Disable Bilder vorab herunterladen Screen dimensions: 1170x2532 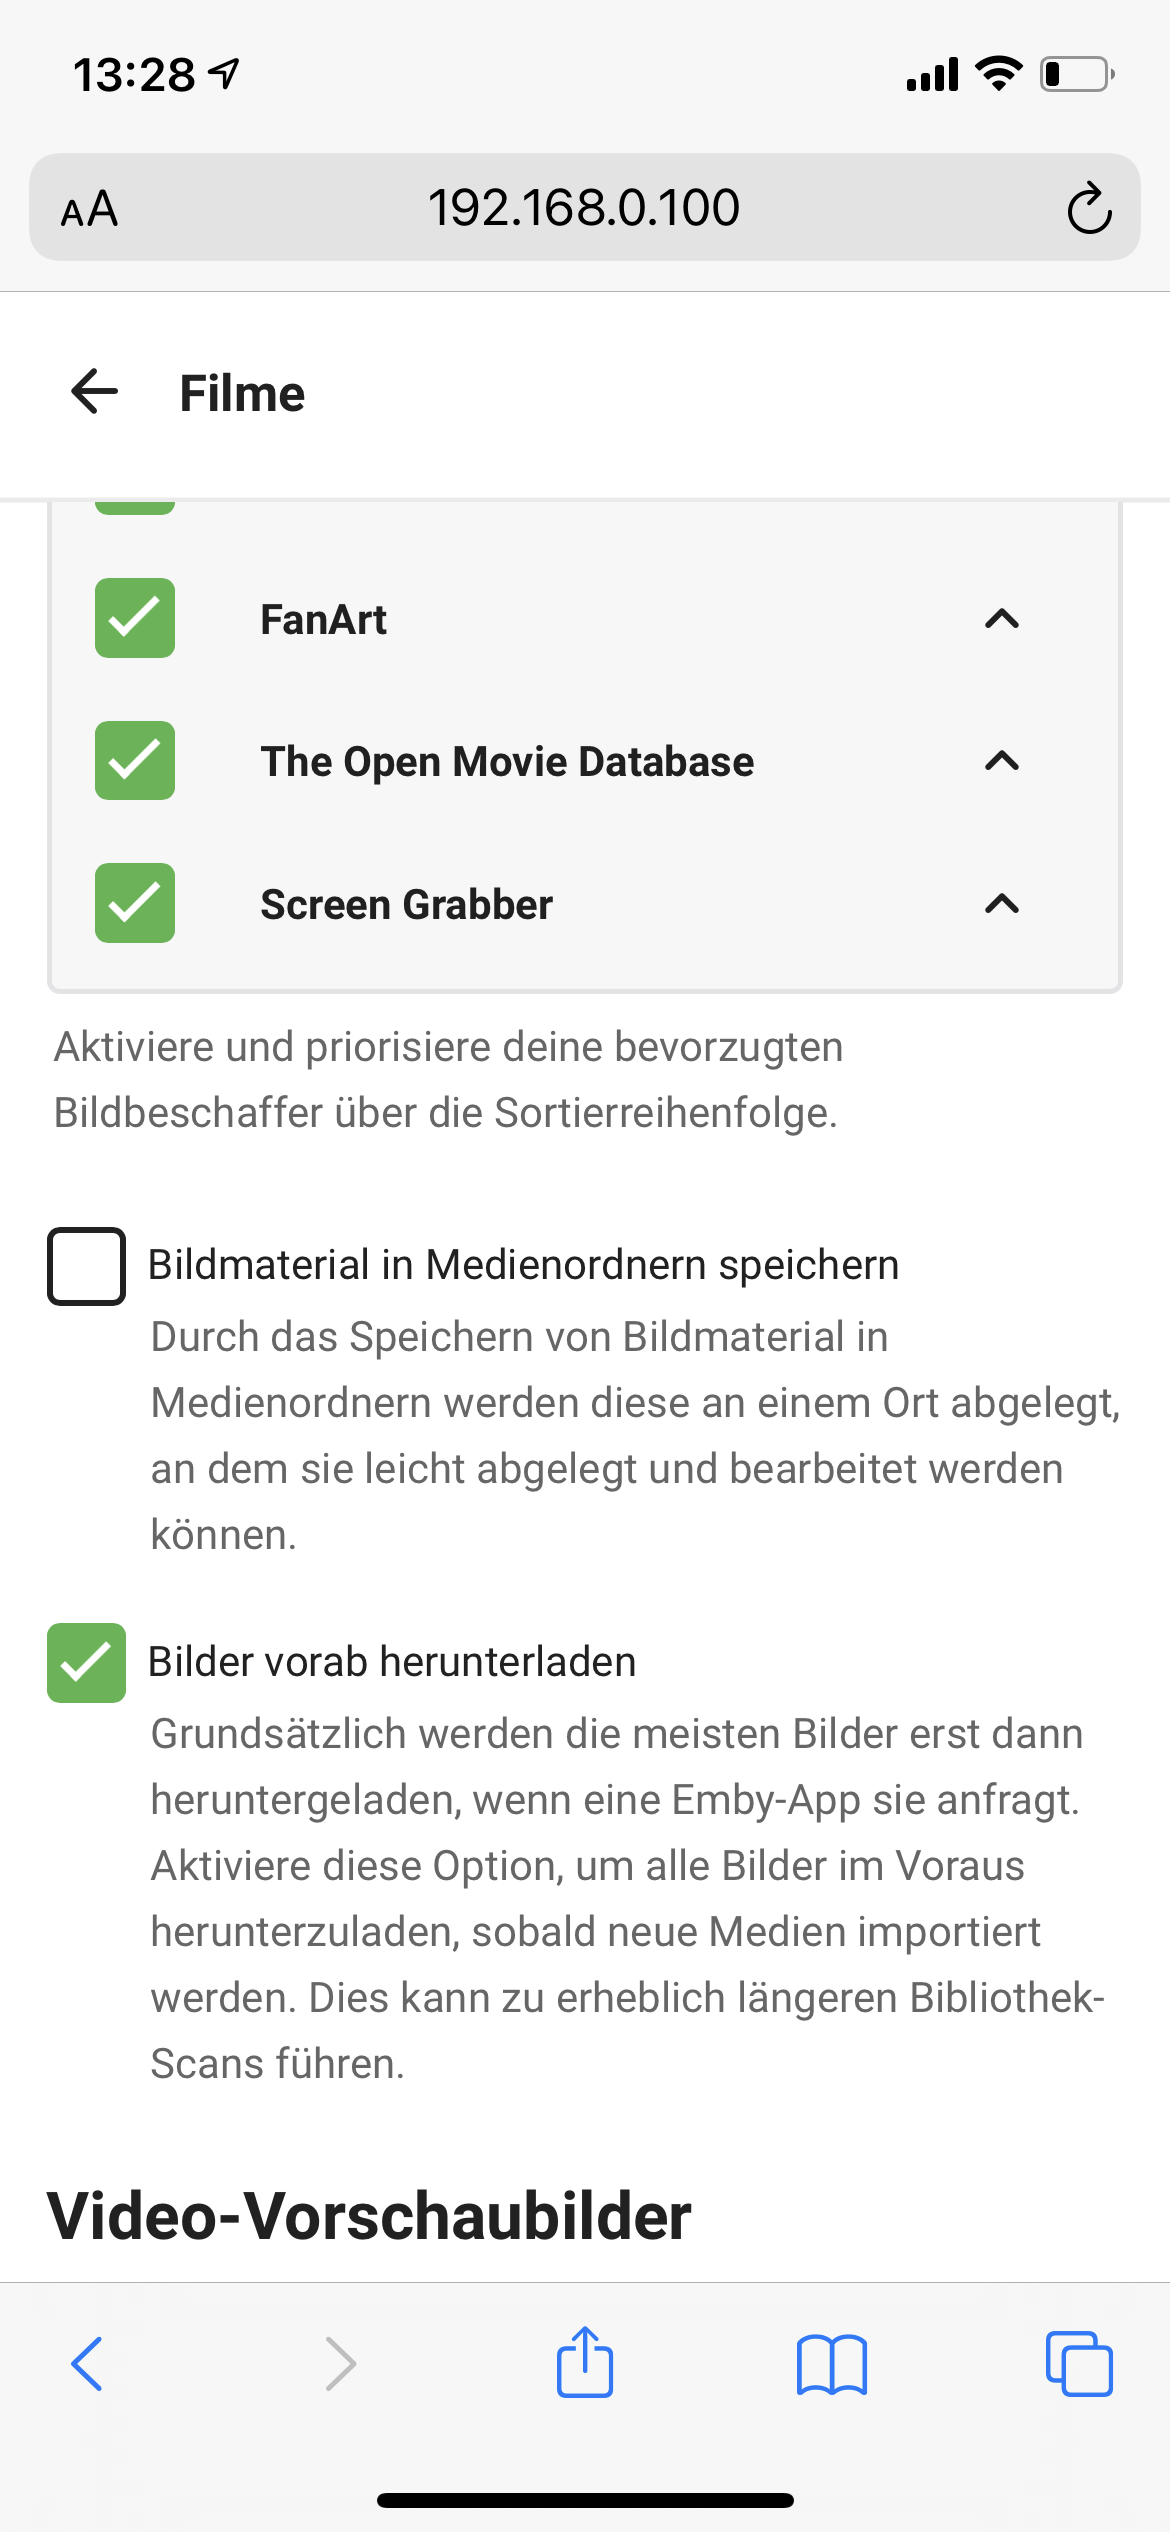[86, 1663]
